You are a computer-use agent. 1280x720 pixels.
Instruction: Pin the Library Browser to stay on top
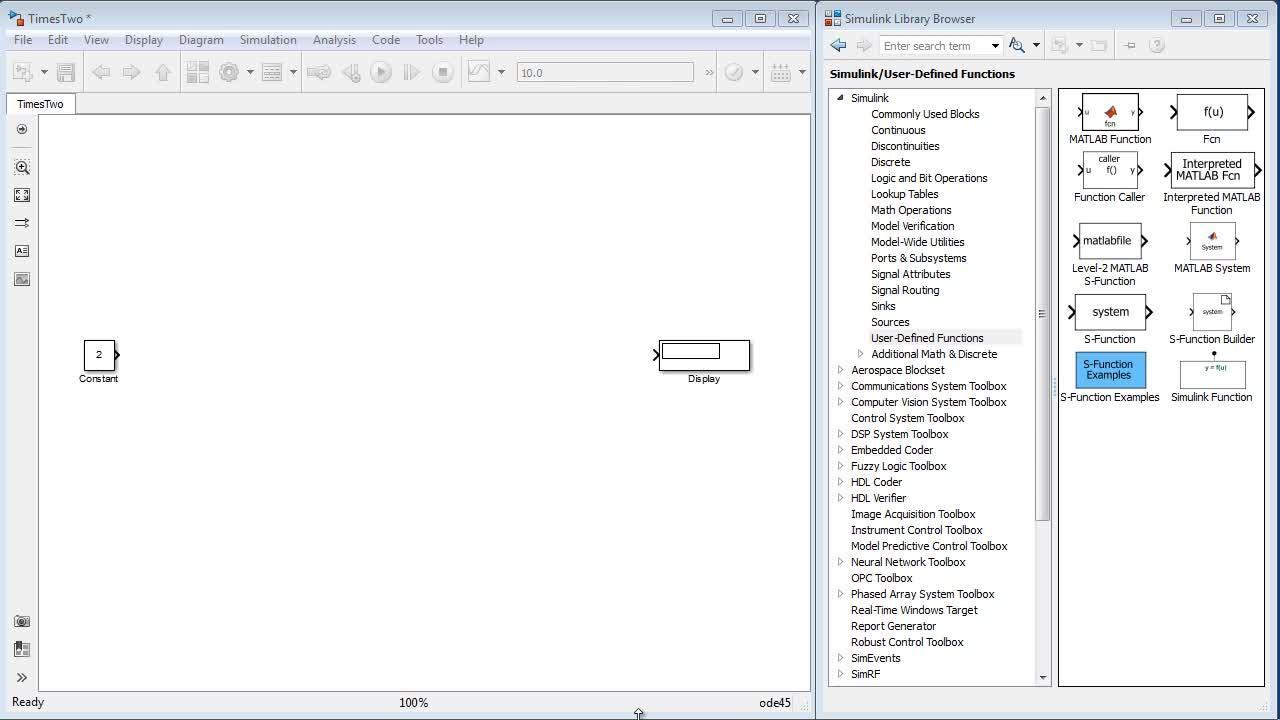coord(1130,45)
